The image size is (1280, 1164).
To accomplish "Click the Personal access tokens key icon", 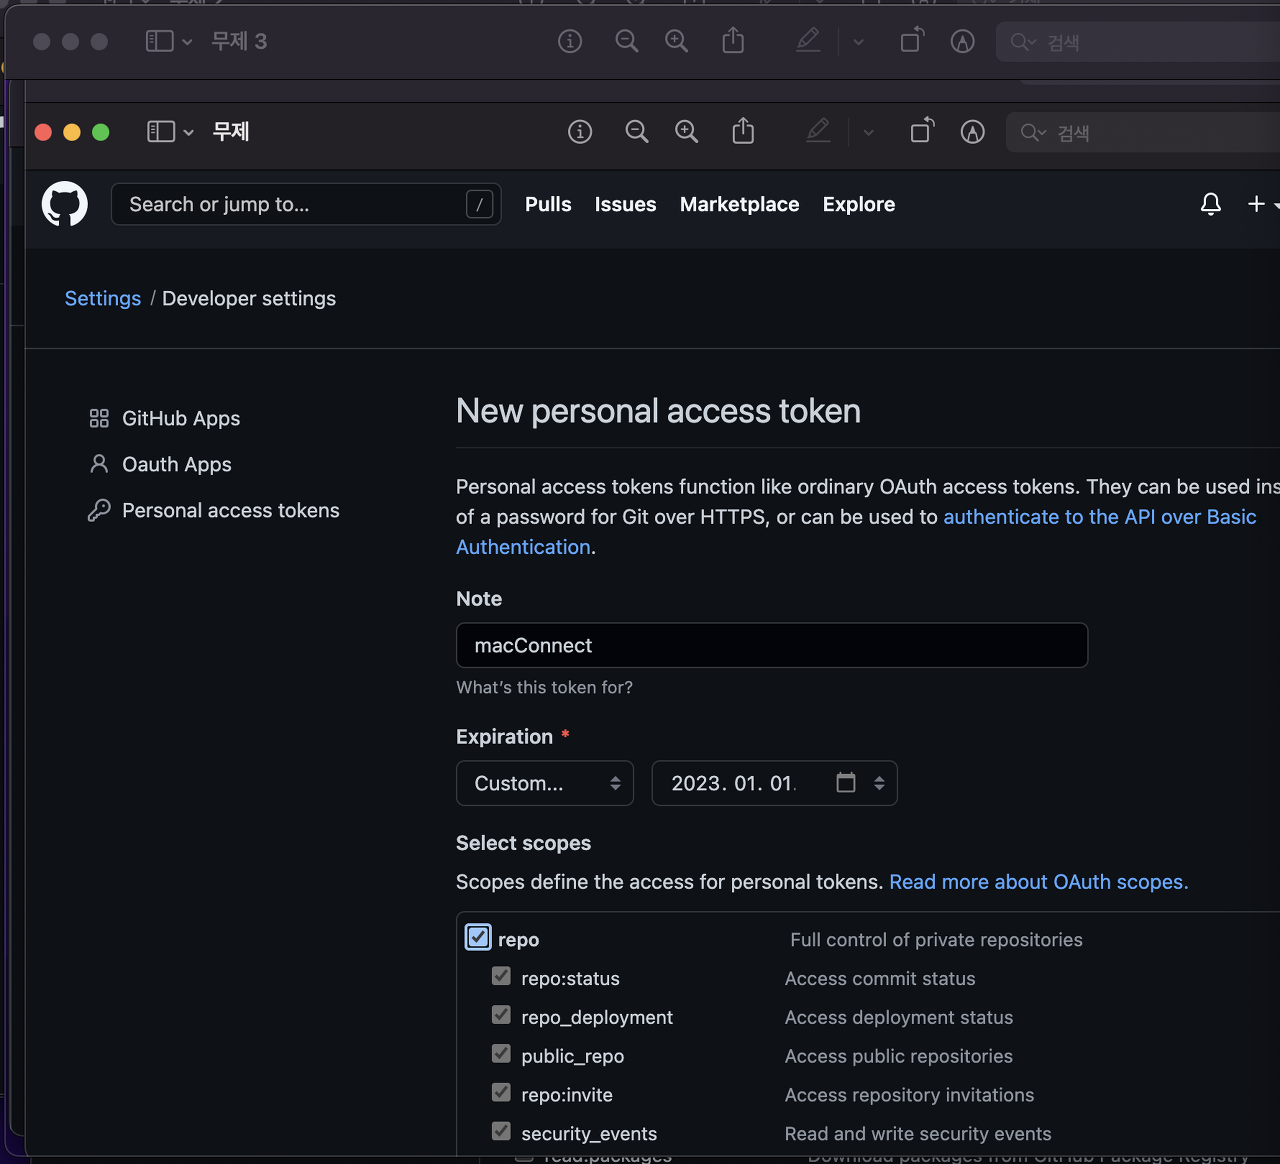I will tap(99, 510).
